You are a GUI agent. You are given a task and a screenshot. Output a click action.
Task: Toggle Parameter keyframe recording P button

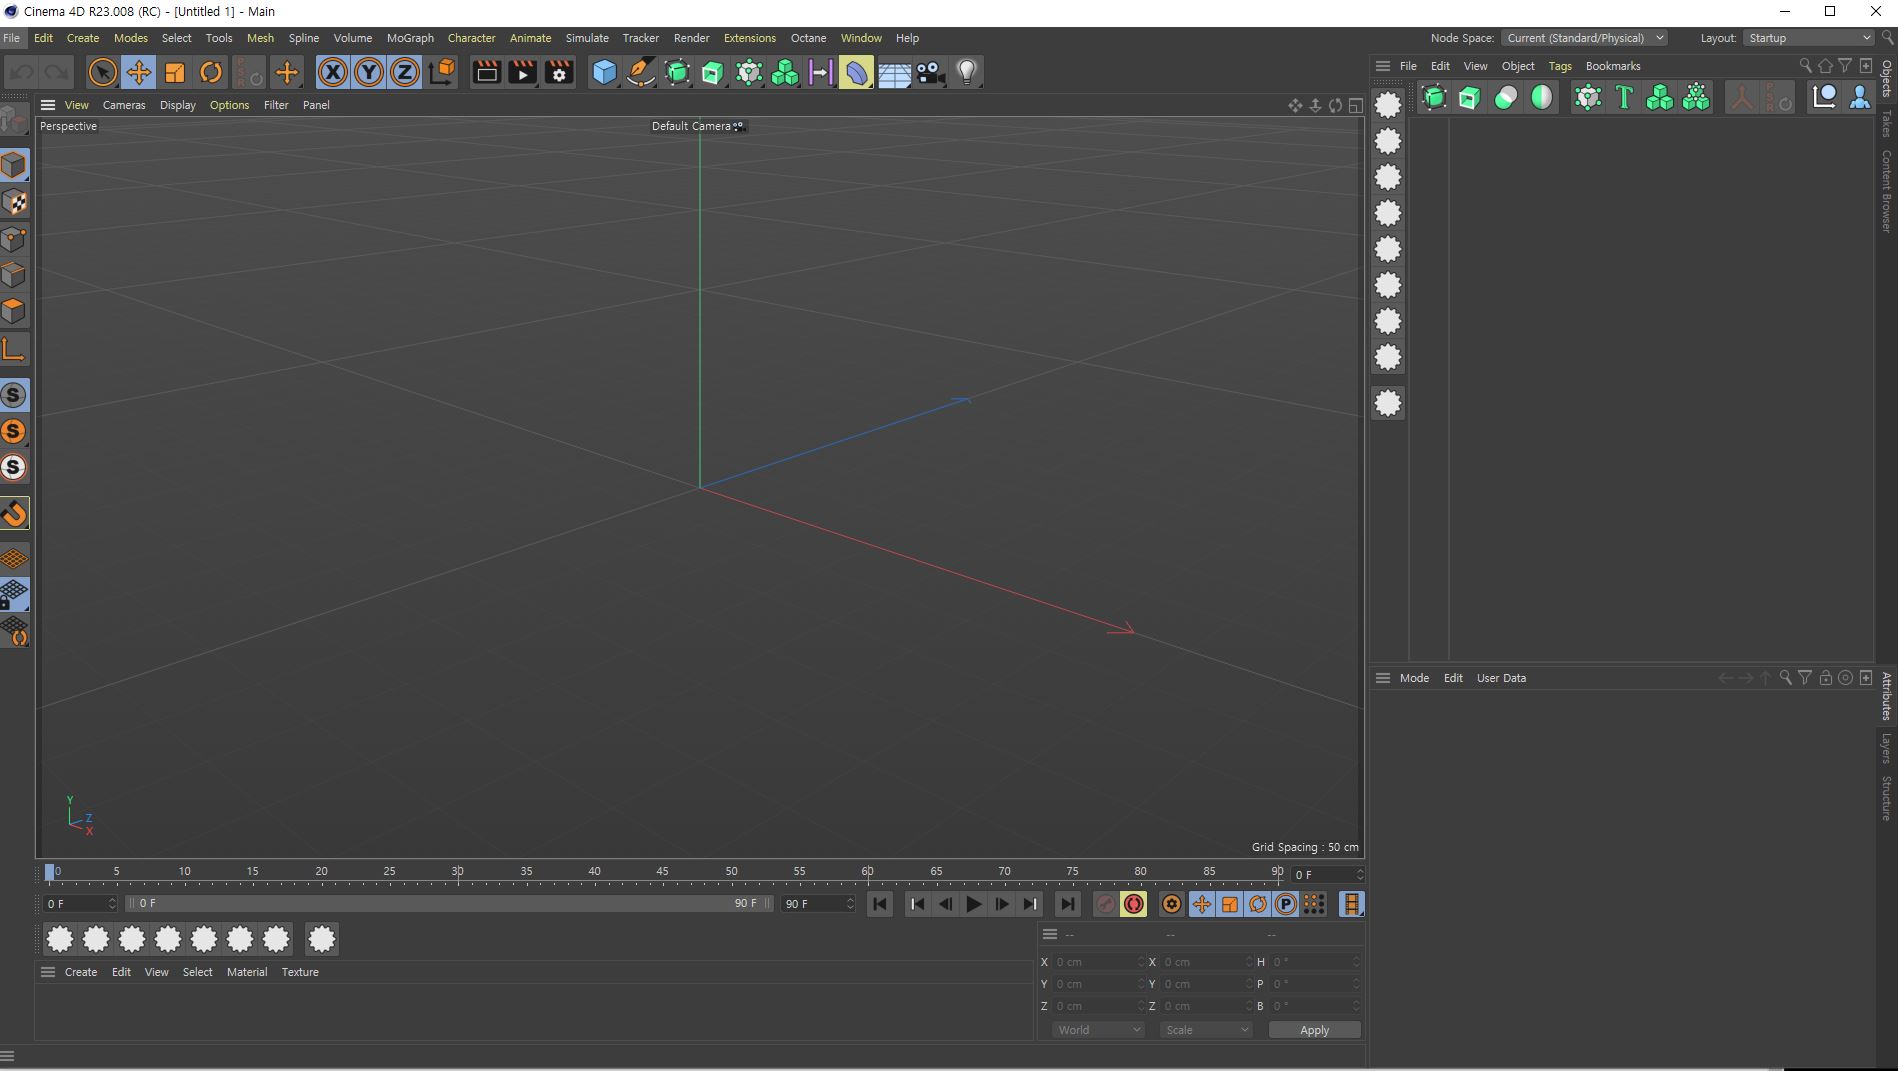(x=1286, y=904)
